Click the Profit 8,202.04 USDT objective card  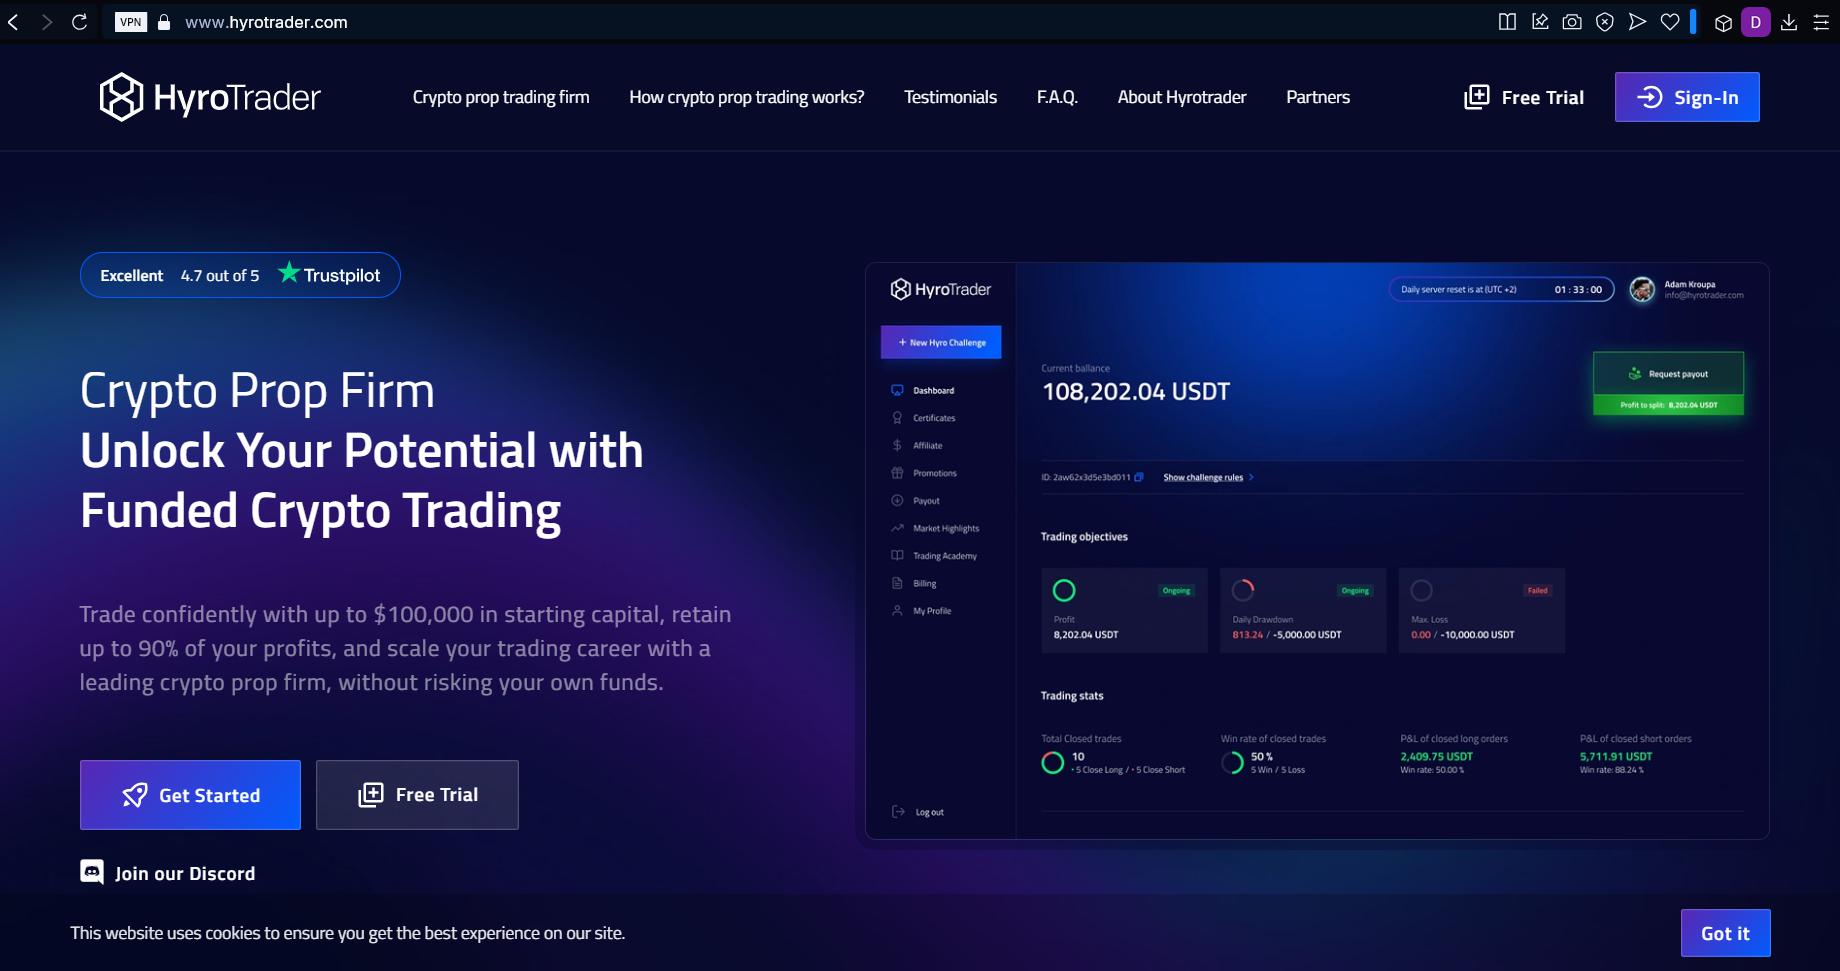(x=1124, y=610)
